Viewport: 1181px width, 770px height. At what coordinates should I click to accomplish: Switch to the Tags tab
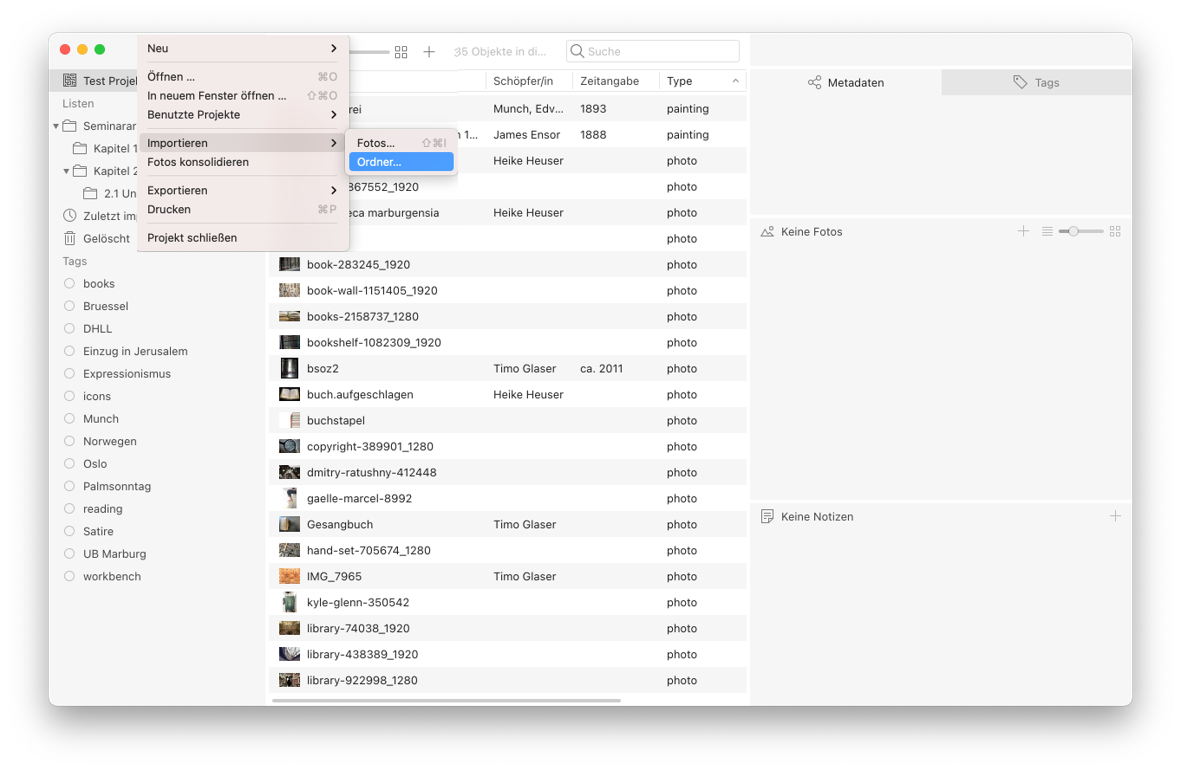(x=1036, y=82)
